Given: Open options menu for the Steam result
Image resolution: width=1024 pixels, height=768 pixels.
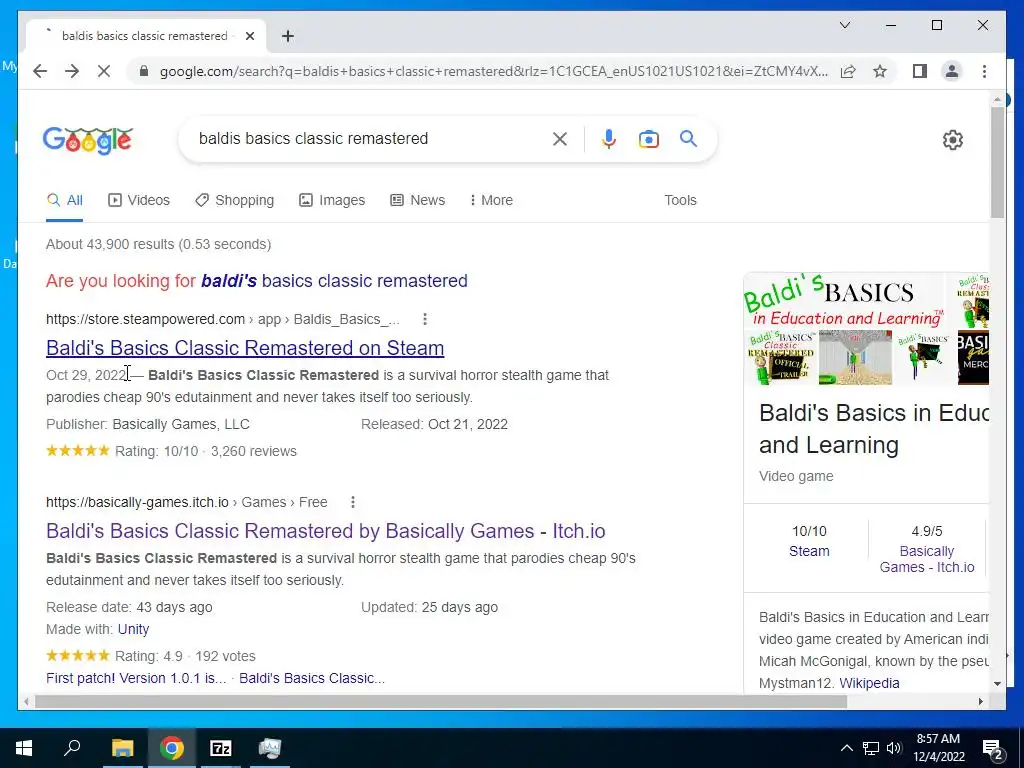Looking at the screenshot, I should pyautogui.click(x=424, y=319).
